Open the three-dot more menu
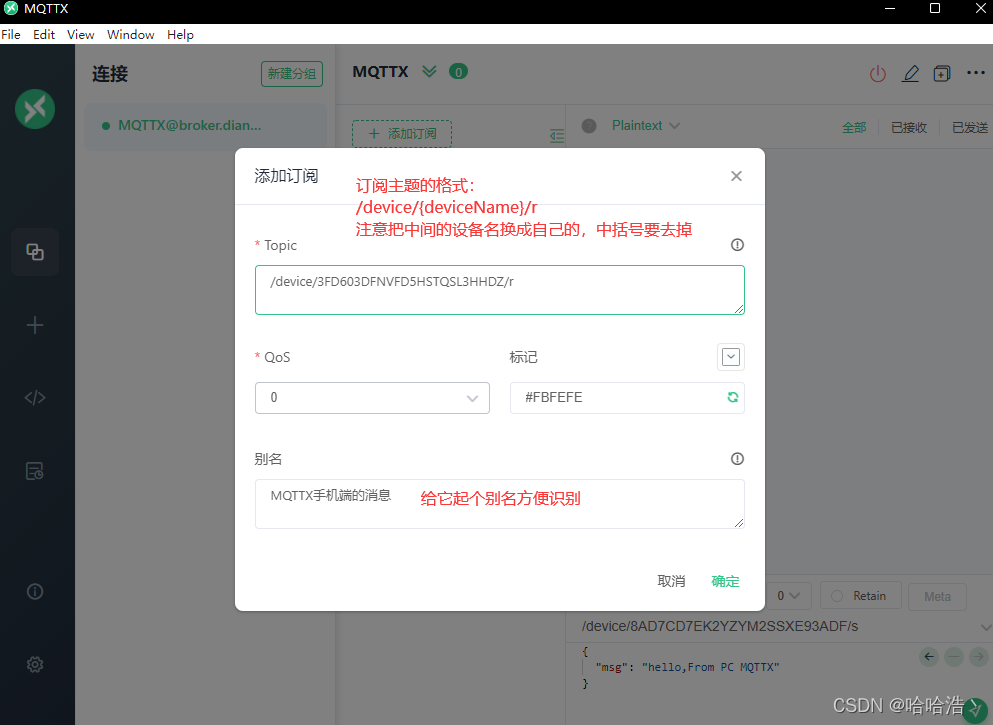993x725 pixels. (976, 73)
